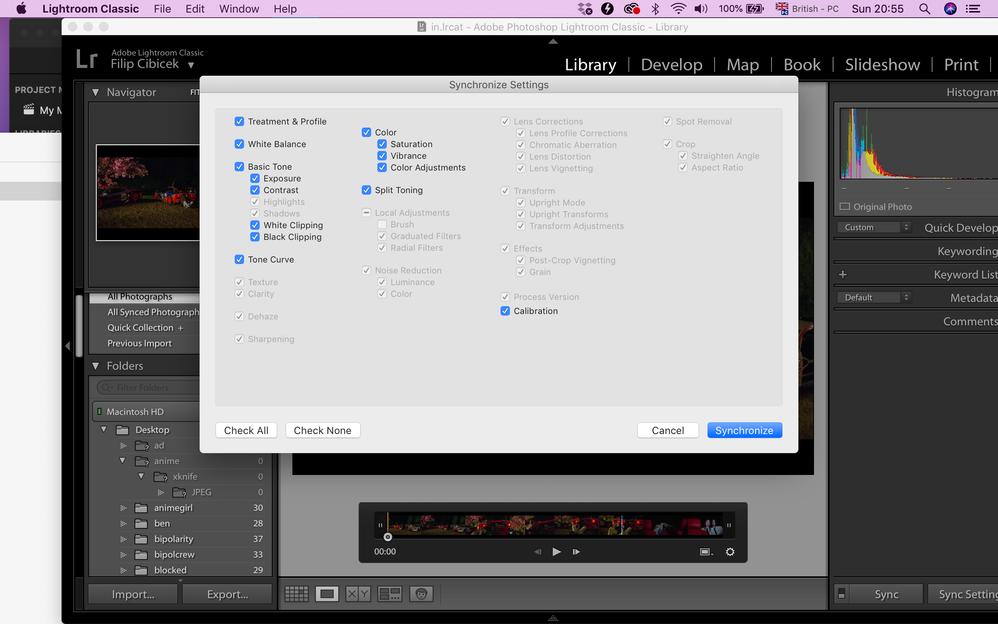Viewport: 998px width, 624px height.
Task: Click the Bluetooth menu bar icon
Action: tap(655, 9)
